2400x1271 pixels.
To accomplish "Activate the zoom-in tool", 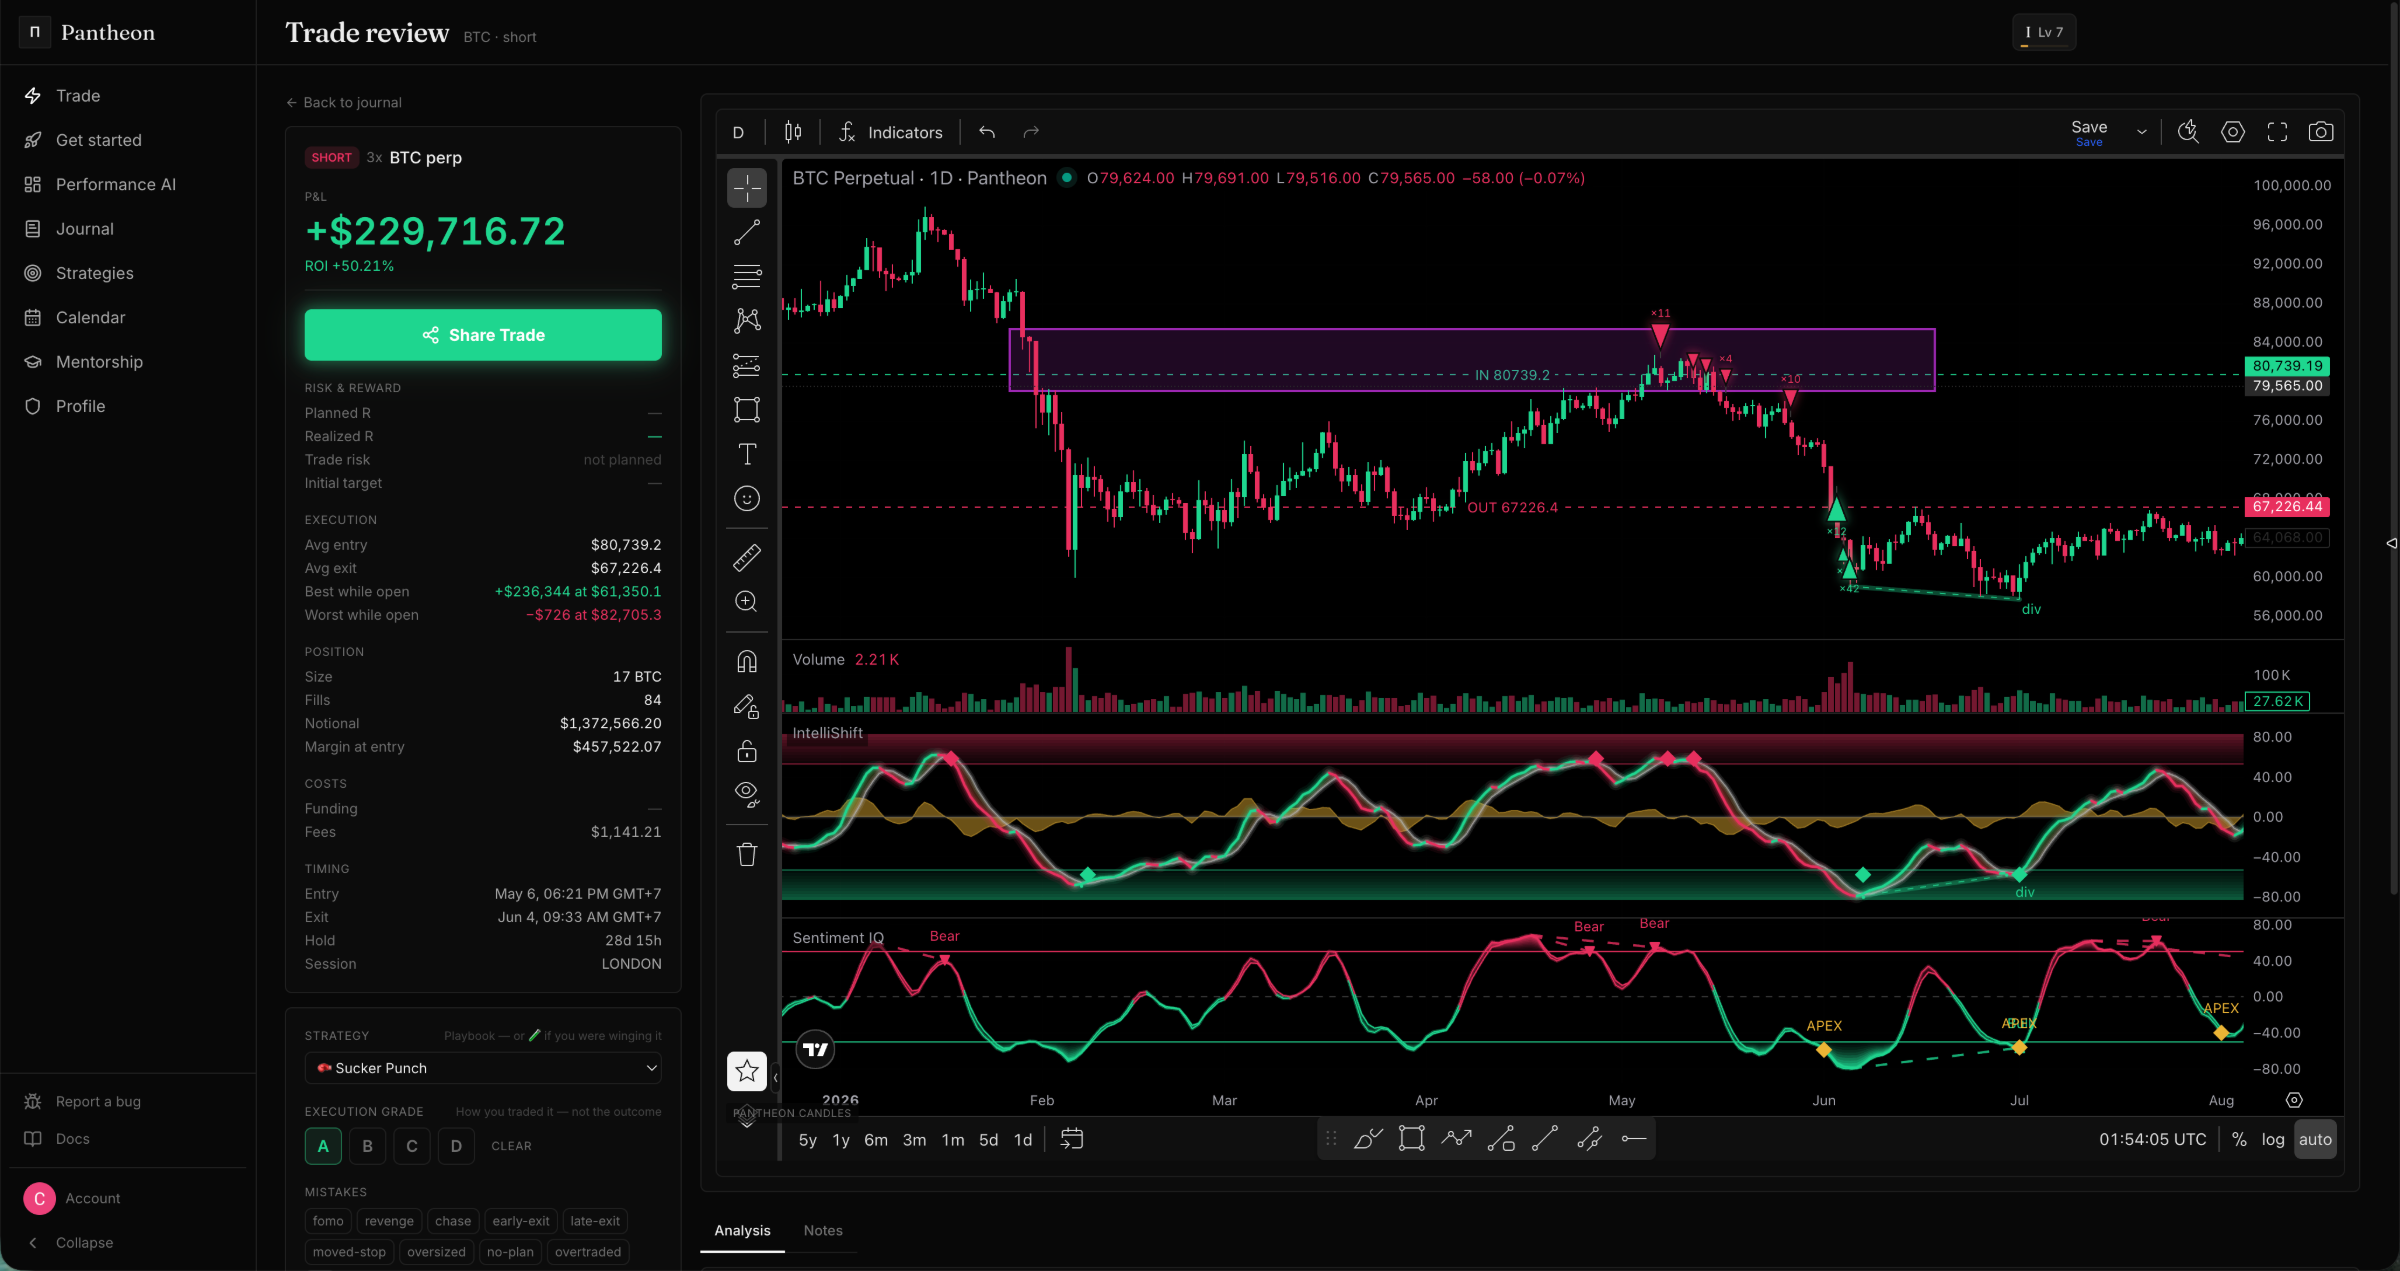I will click(x=746, y=601).
